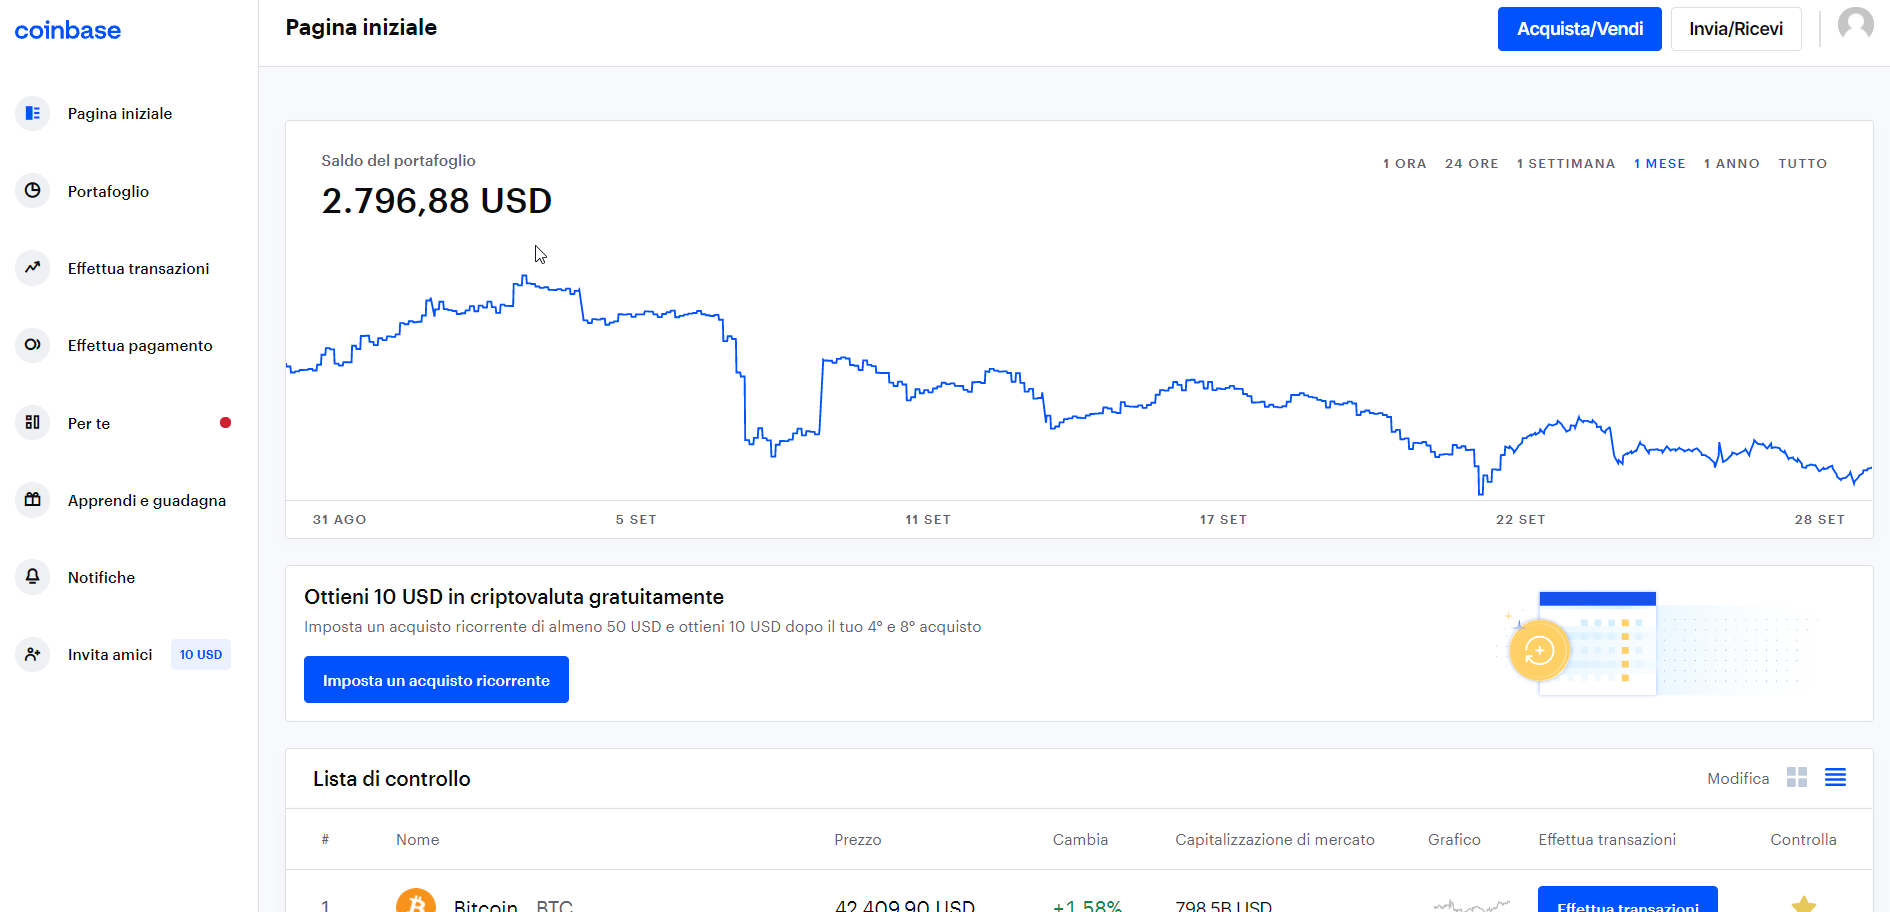Click the Effettua transazioni trend icon
The width and height of the screenshot is (1890, 912).
pos(33,267)
